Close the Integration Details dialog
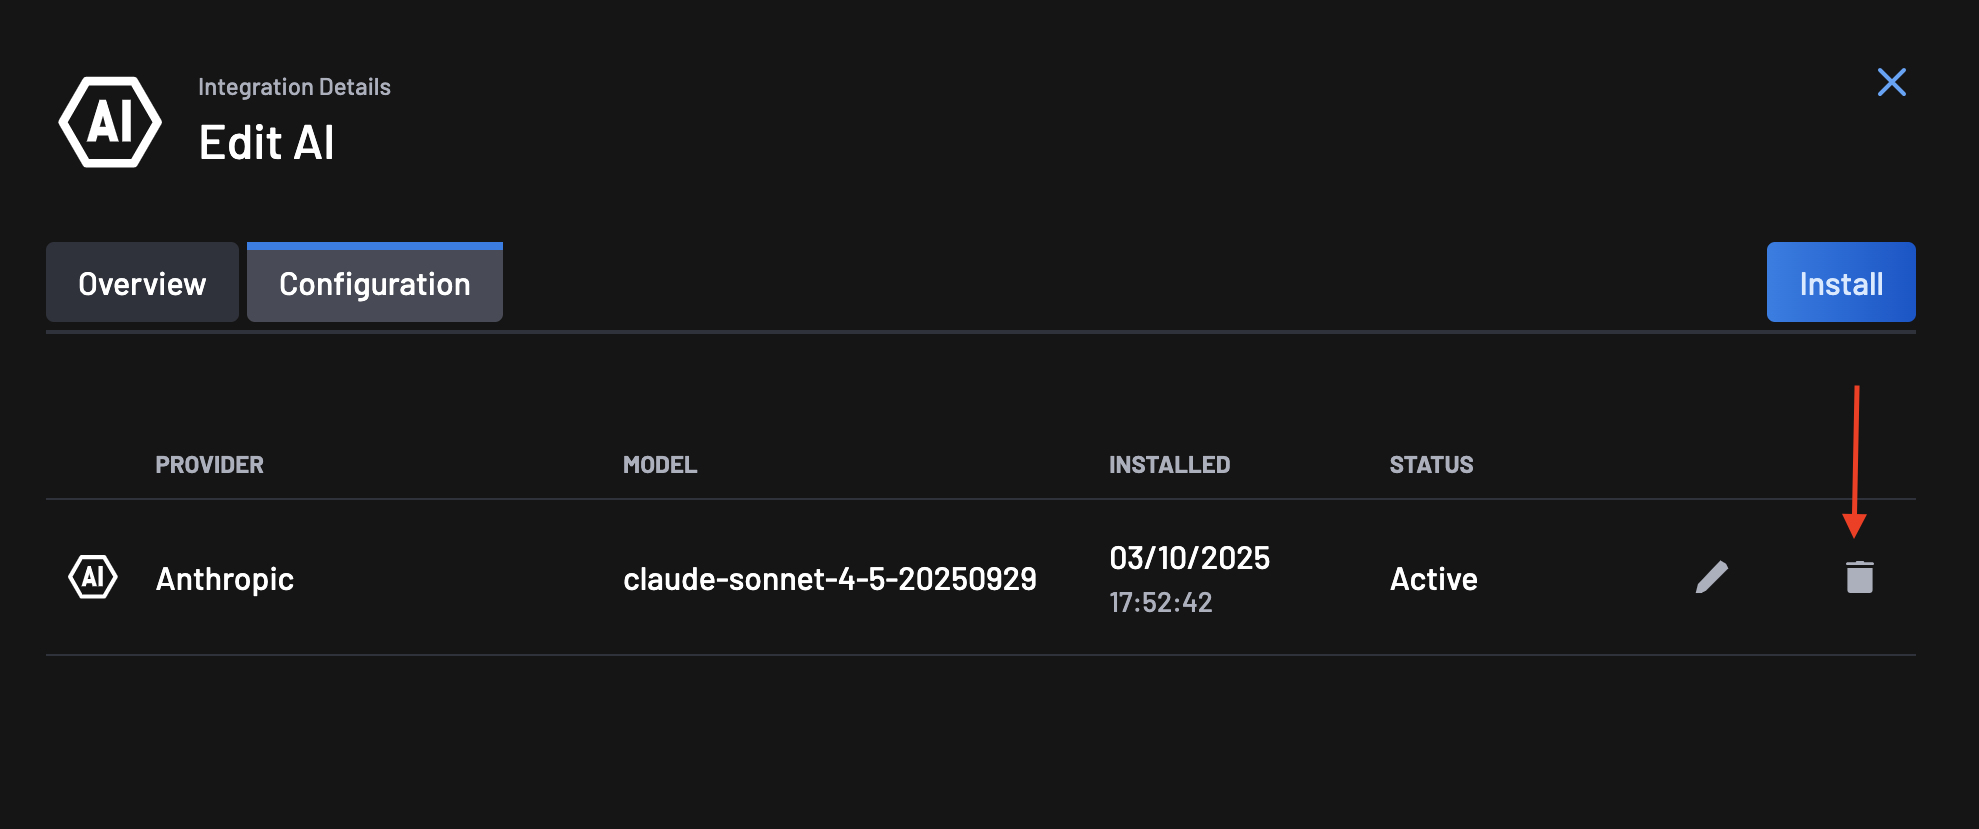1979x829 pixels. coord(1891,83)
